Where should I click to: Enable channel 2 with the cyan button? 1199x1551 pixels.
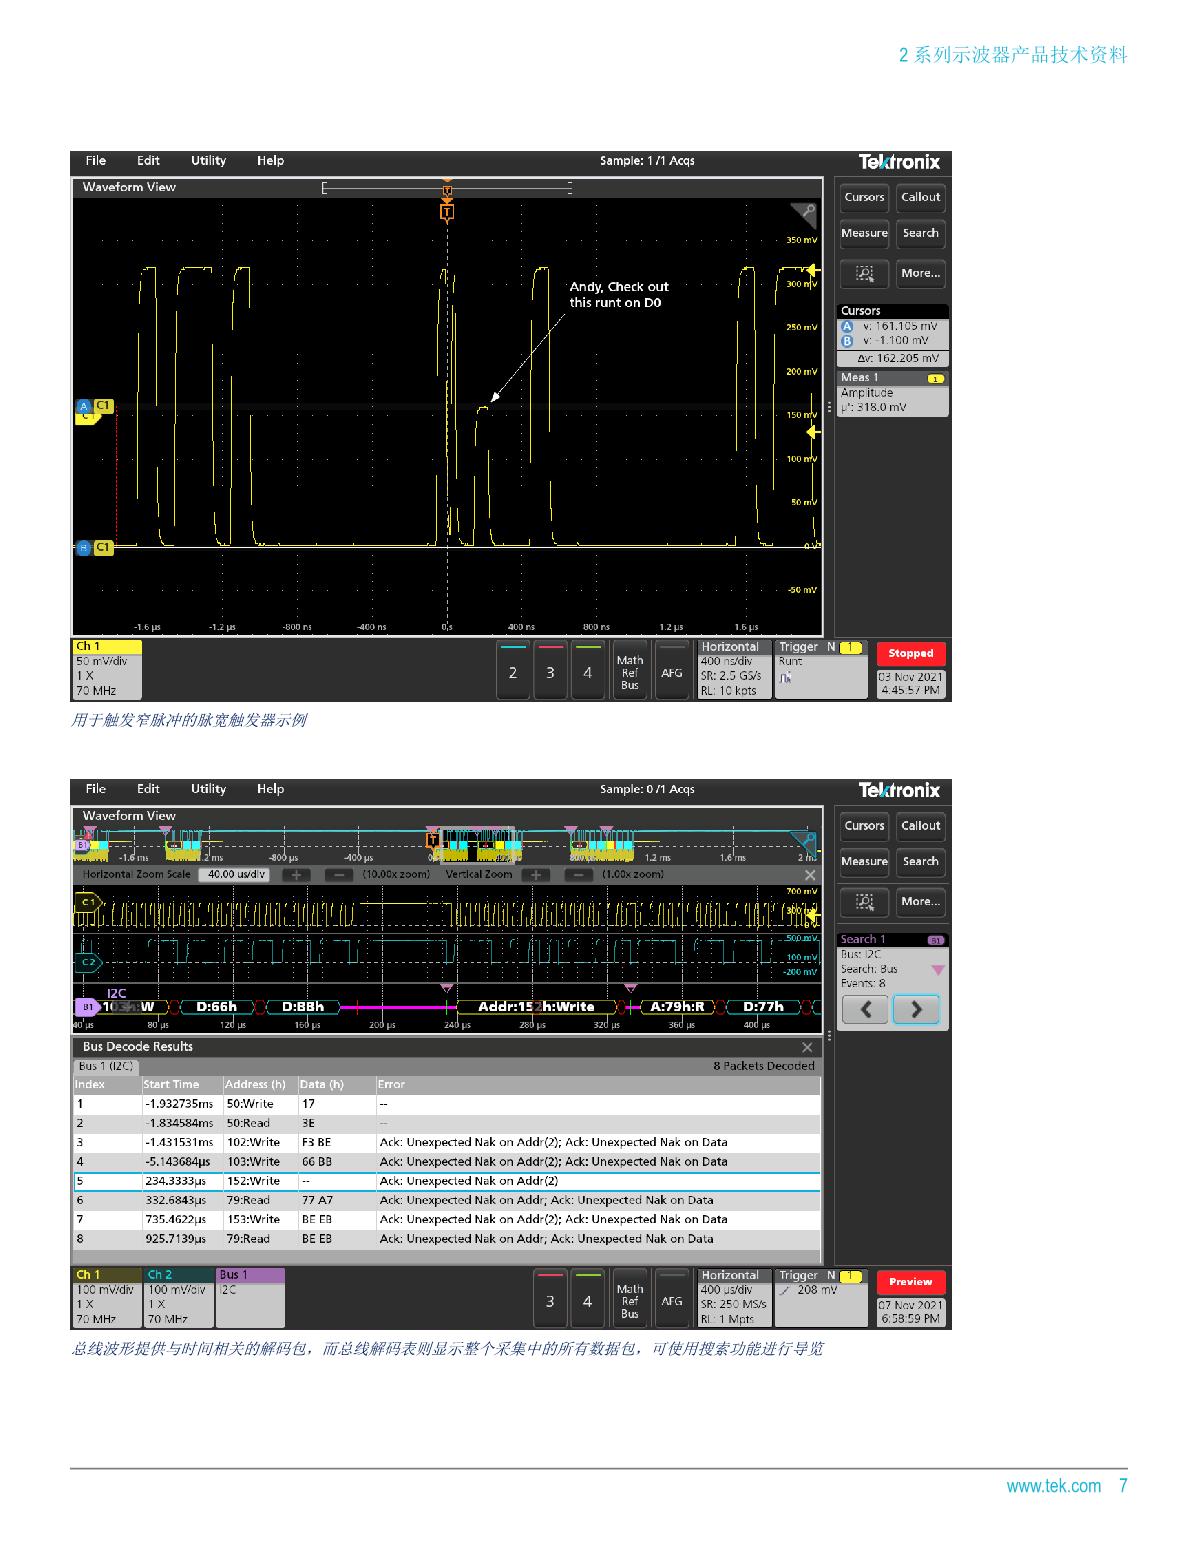point(512,672)
